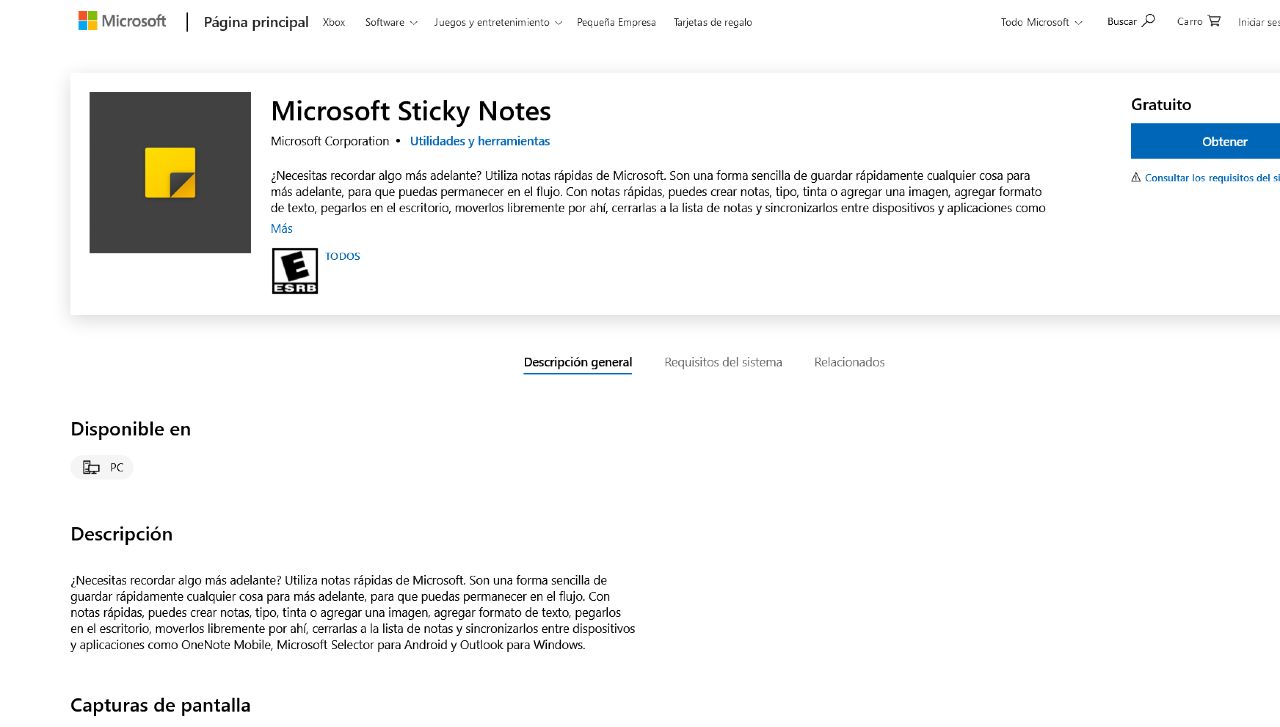Screen dimensions: 1280x727
Task: Switch to Requisitos del sistema tab
Action: tap(723, 362)
